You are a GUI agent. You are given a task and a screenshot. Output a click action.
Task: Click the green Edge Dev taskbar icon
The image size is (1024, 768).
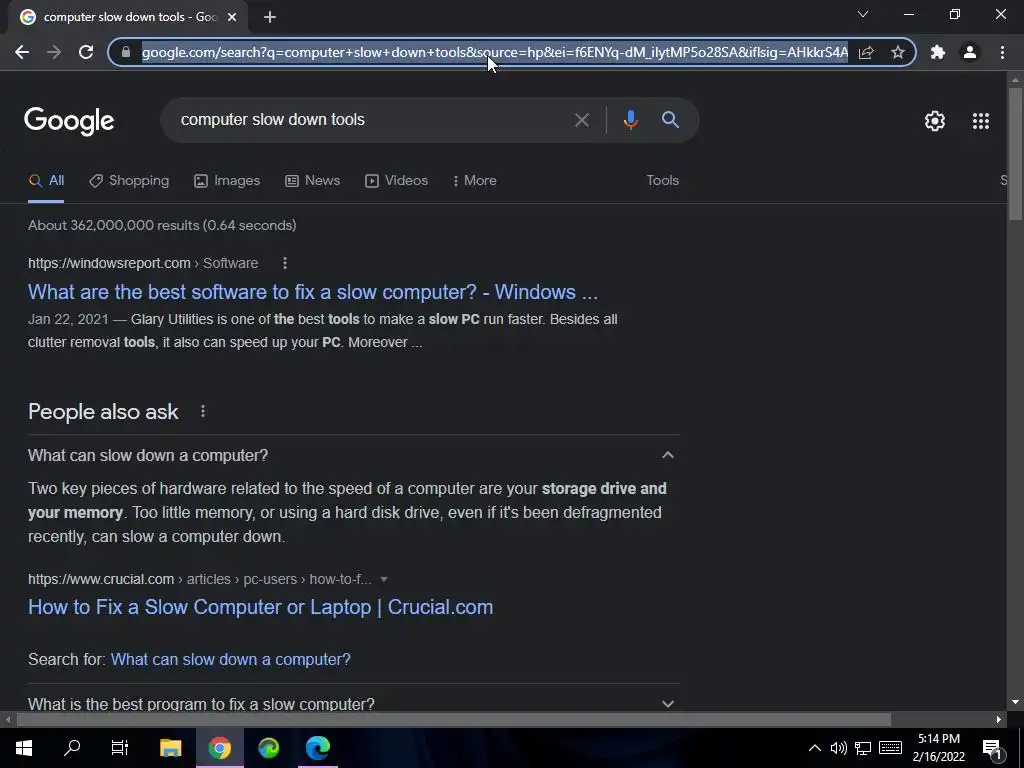268,748
